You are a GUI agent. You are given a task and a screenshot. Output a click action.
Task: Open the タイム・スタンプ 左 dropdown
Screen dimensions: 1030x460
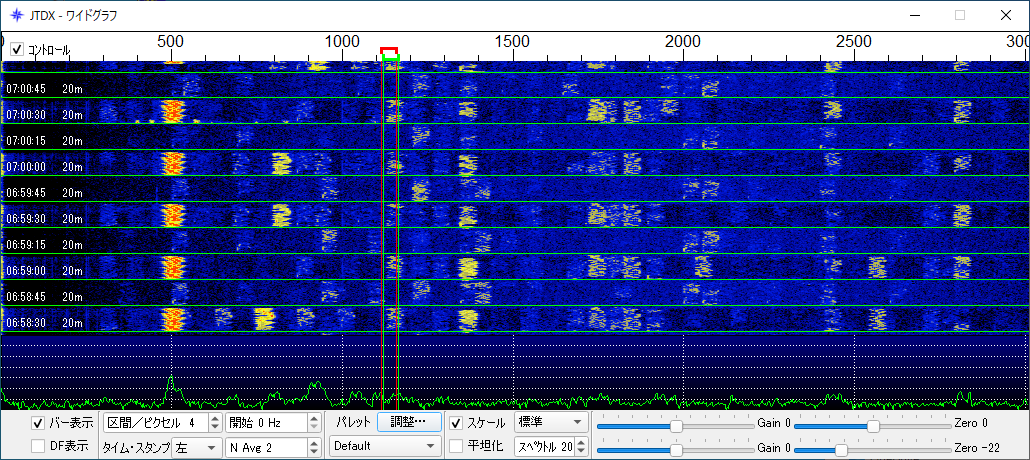click(x=197, y=446)
